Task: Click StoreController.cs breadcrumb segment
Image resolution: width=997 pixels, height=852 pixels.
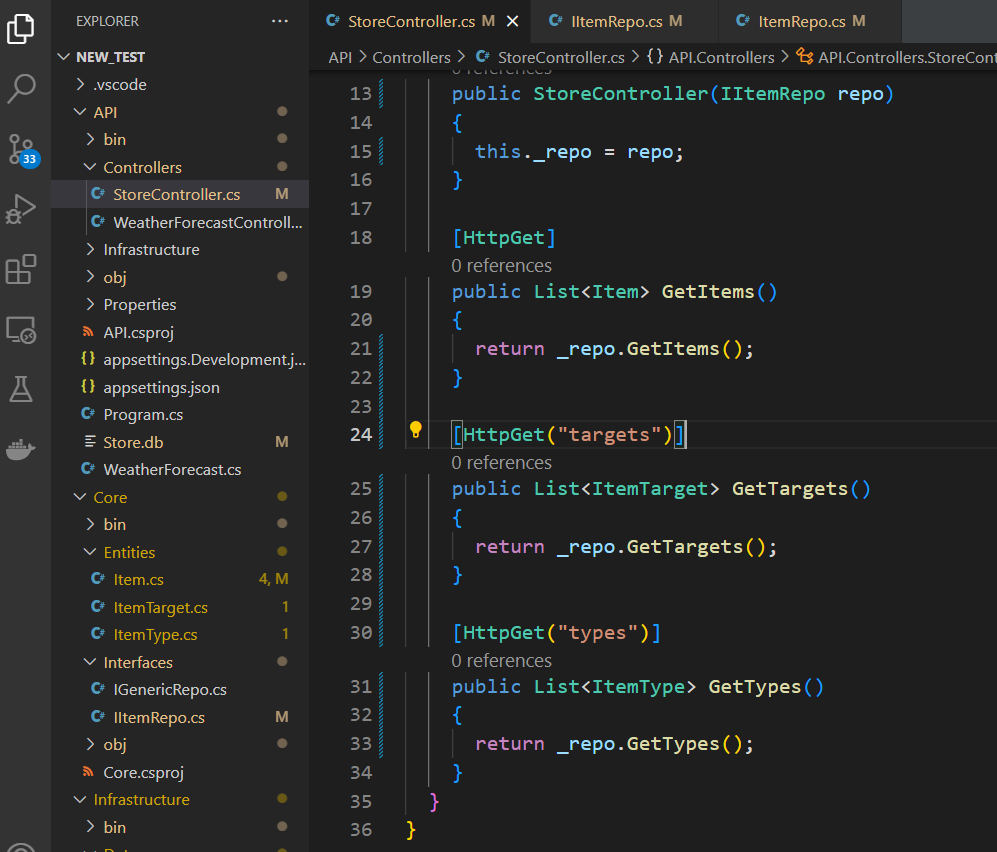Action: click(x=561, y=57)
